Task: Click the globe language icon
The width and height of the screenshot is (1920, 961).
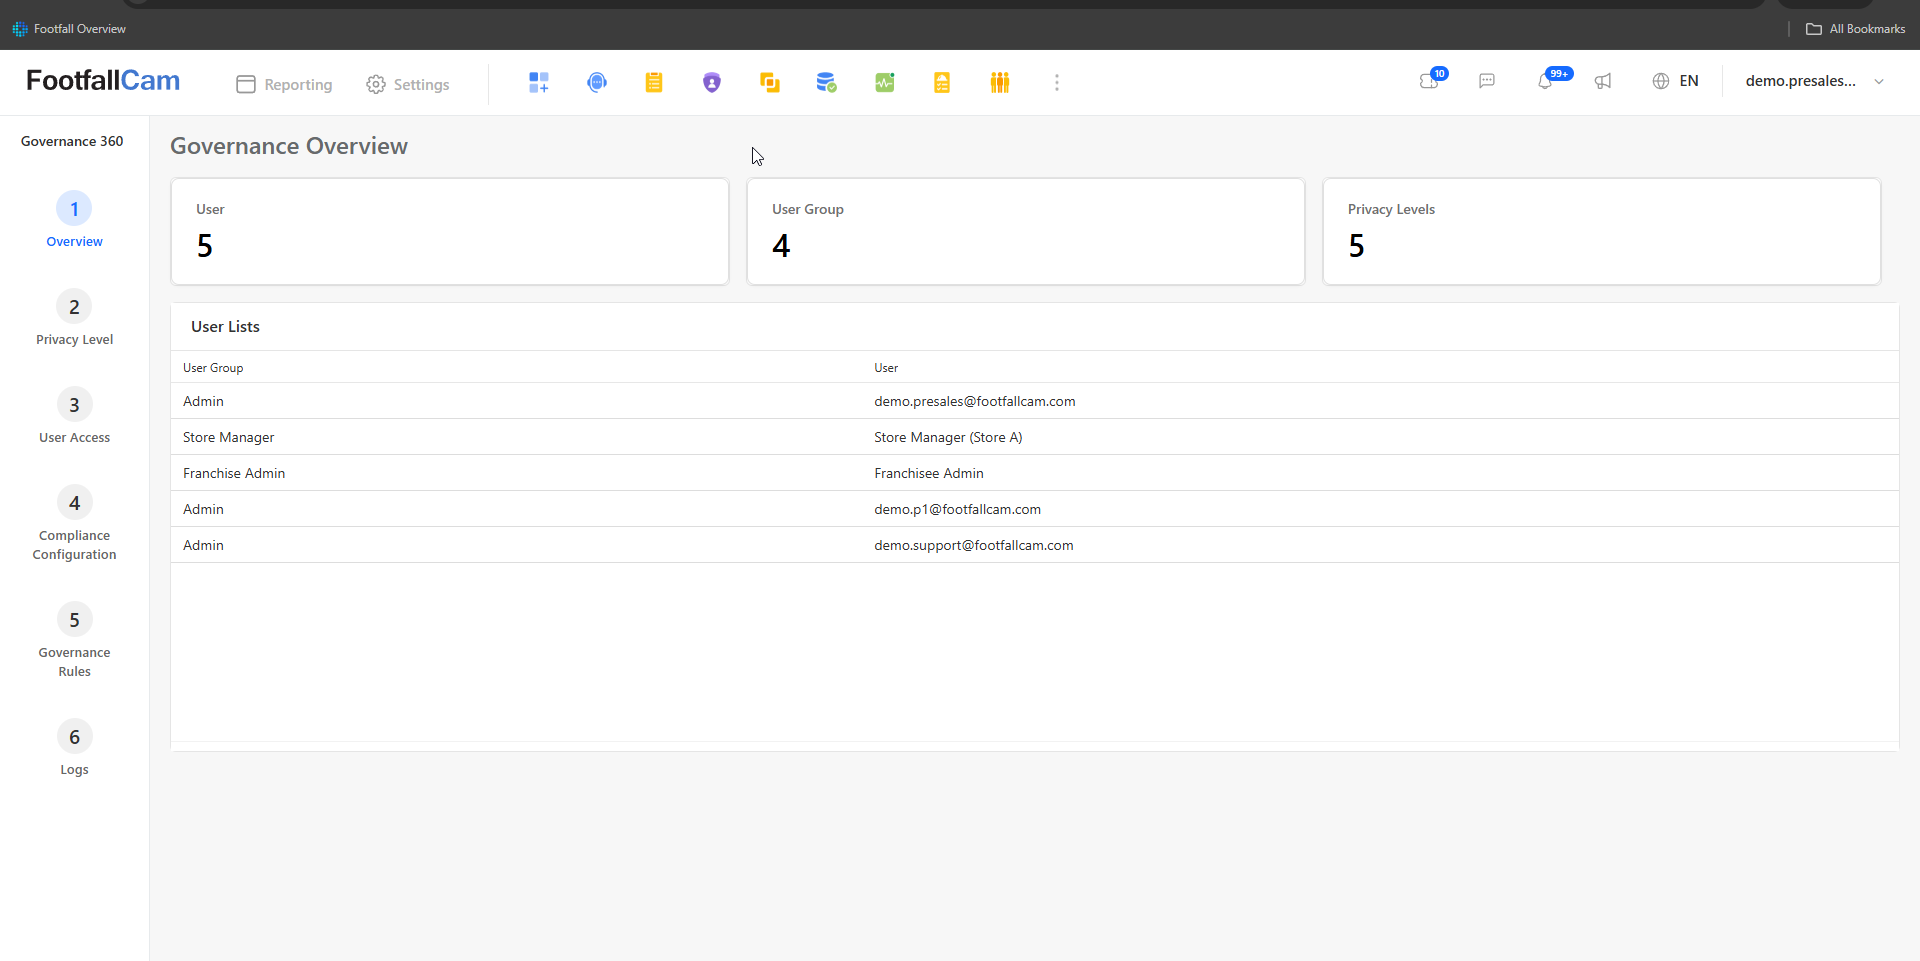Action: [1661, 81]
